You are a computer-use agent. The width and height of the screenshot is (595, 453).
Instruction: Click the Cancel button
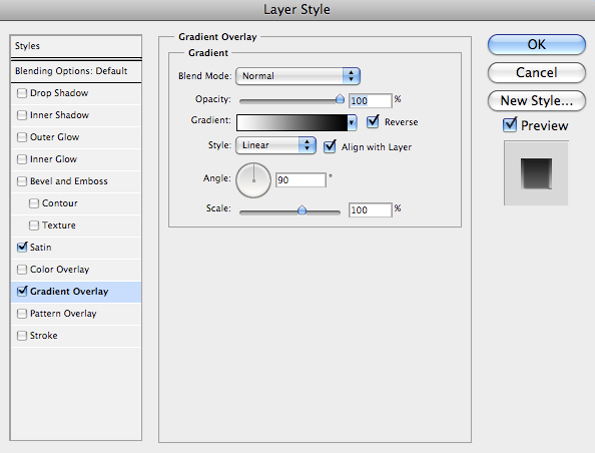537,72
